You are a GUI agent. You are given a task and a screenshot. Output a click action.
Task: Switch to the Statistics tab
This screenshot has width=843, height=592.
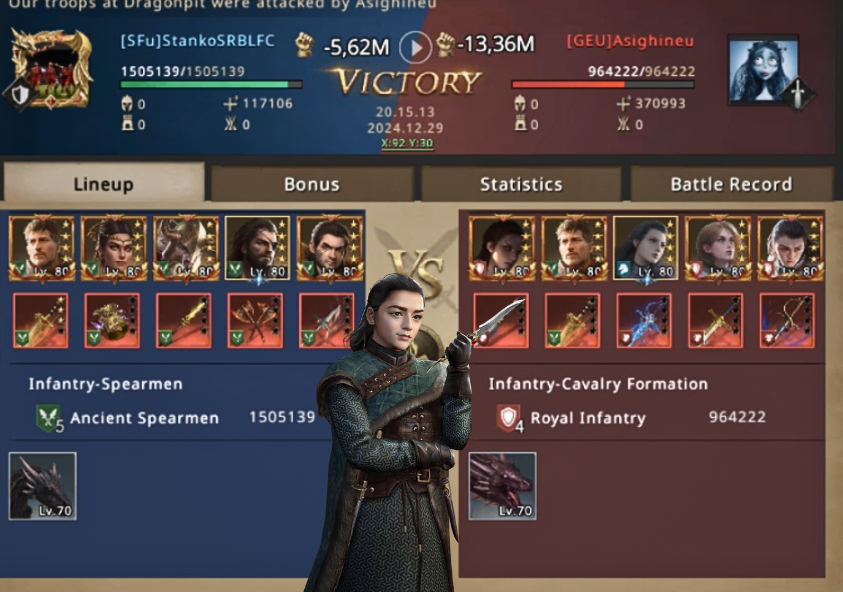[521, 184]
